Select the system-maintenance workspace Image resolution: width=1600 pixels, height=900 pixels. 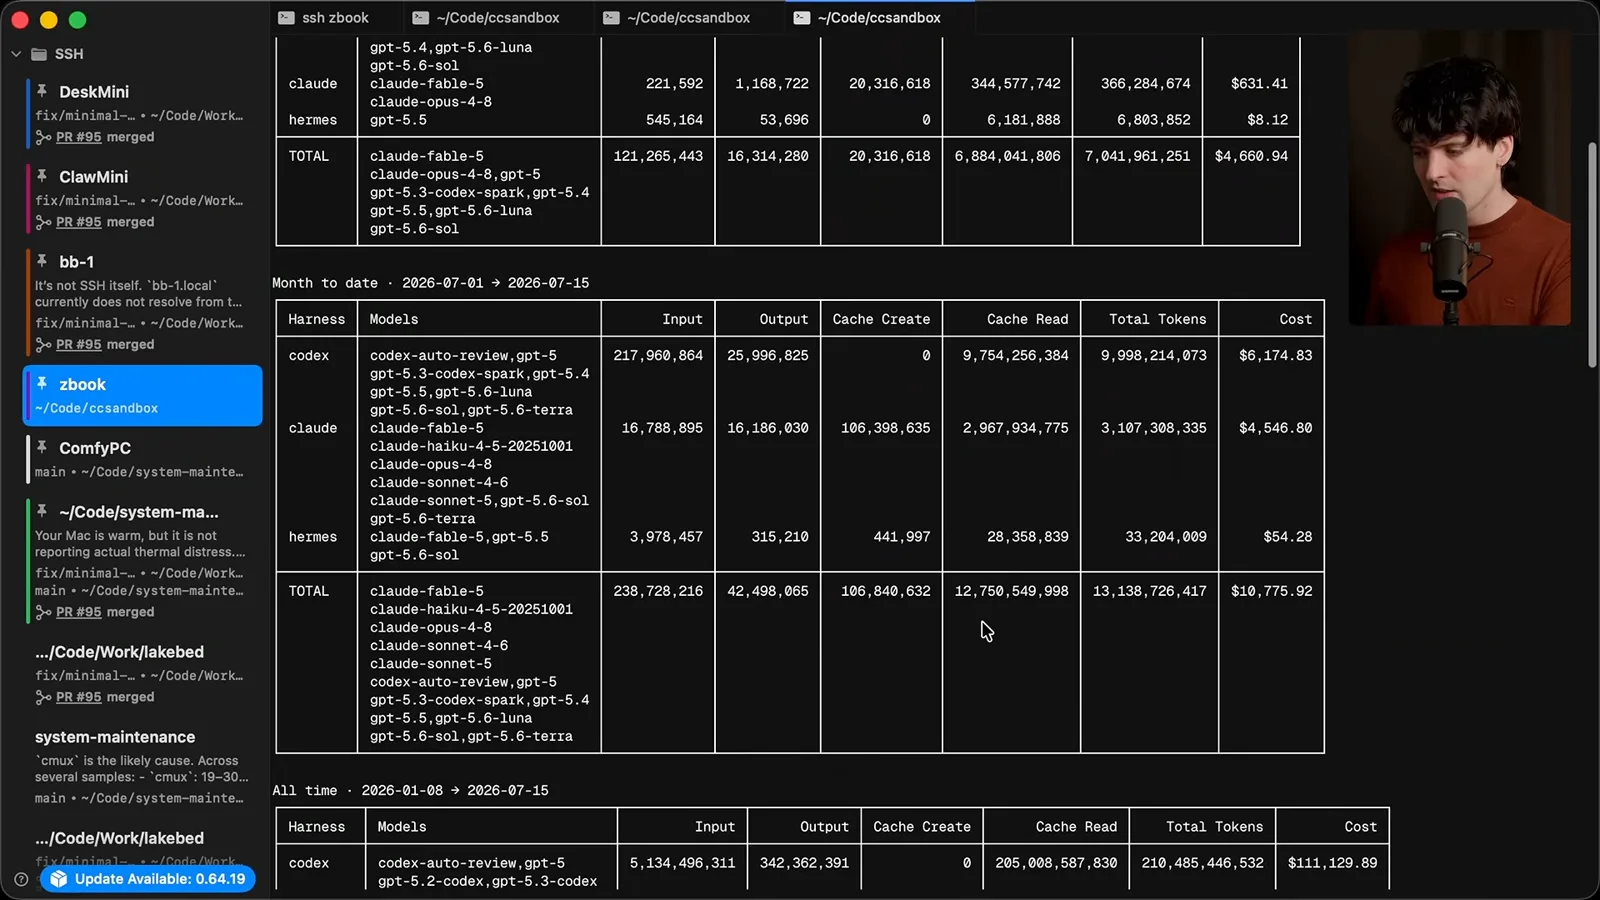[142, 767]
